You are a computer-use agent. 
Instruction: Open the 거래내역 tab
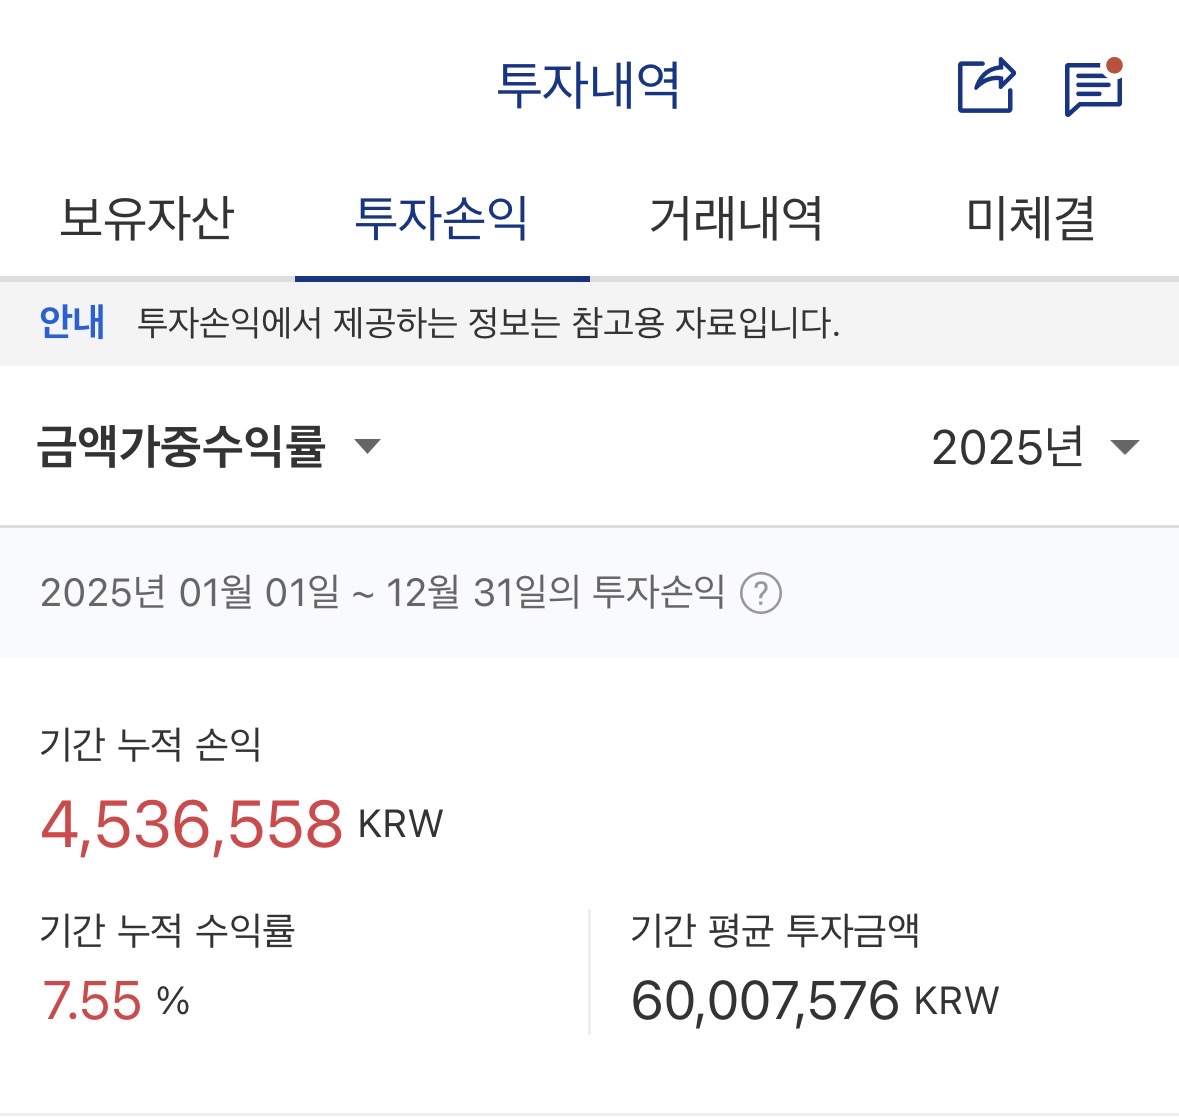(x=736, y=218)
